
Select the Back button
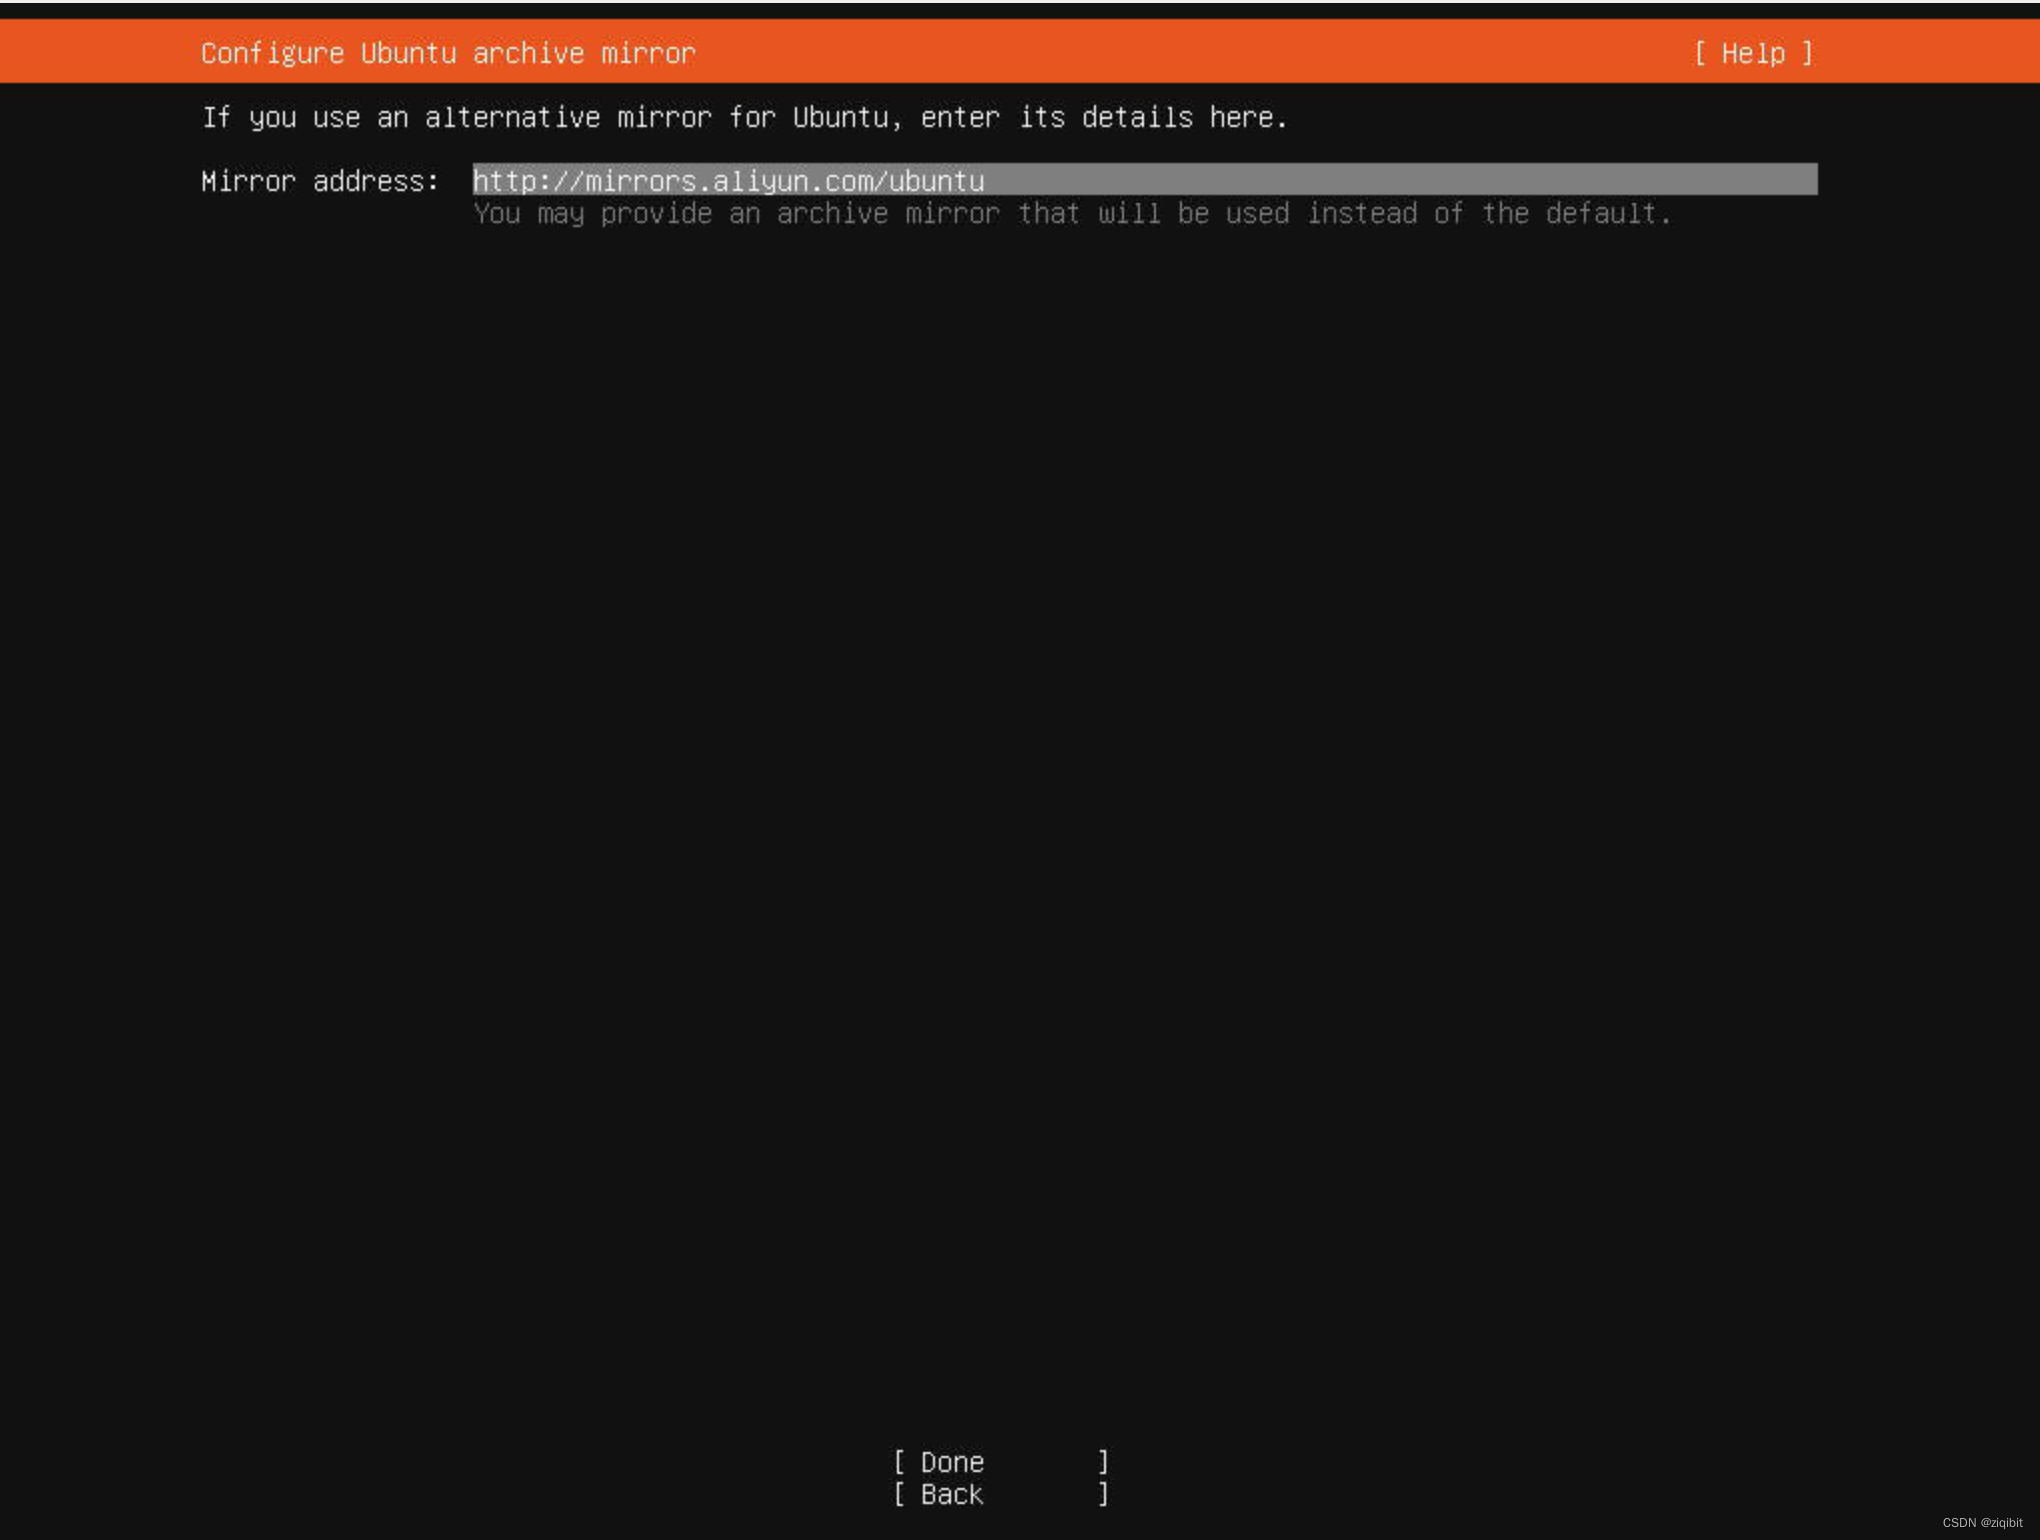[x=1001, y=1494]
